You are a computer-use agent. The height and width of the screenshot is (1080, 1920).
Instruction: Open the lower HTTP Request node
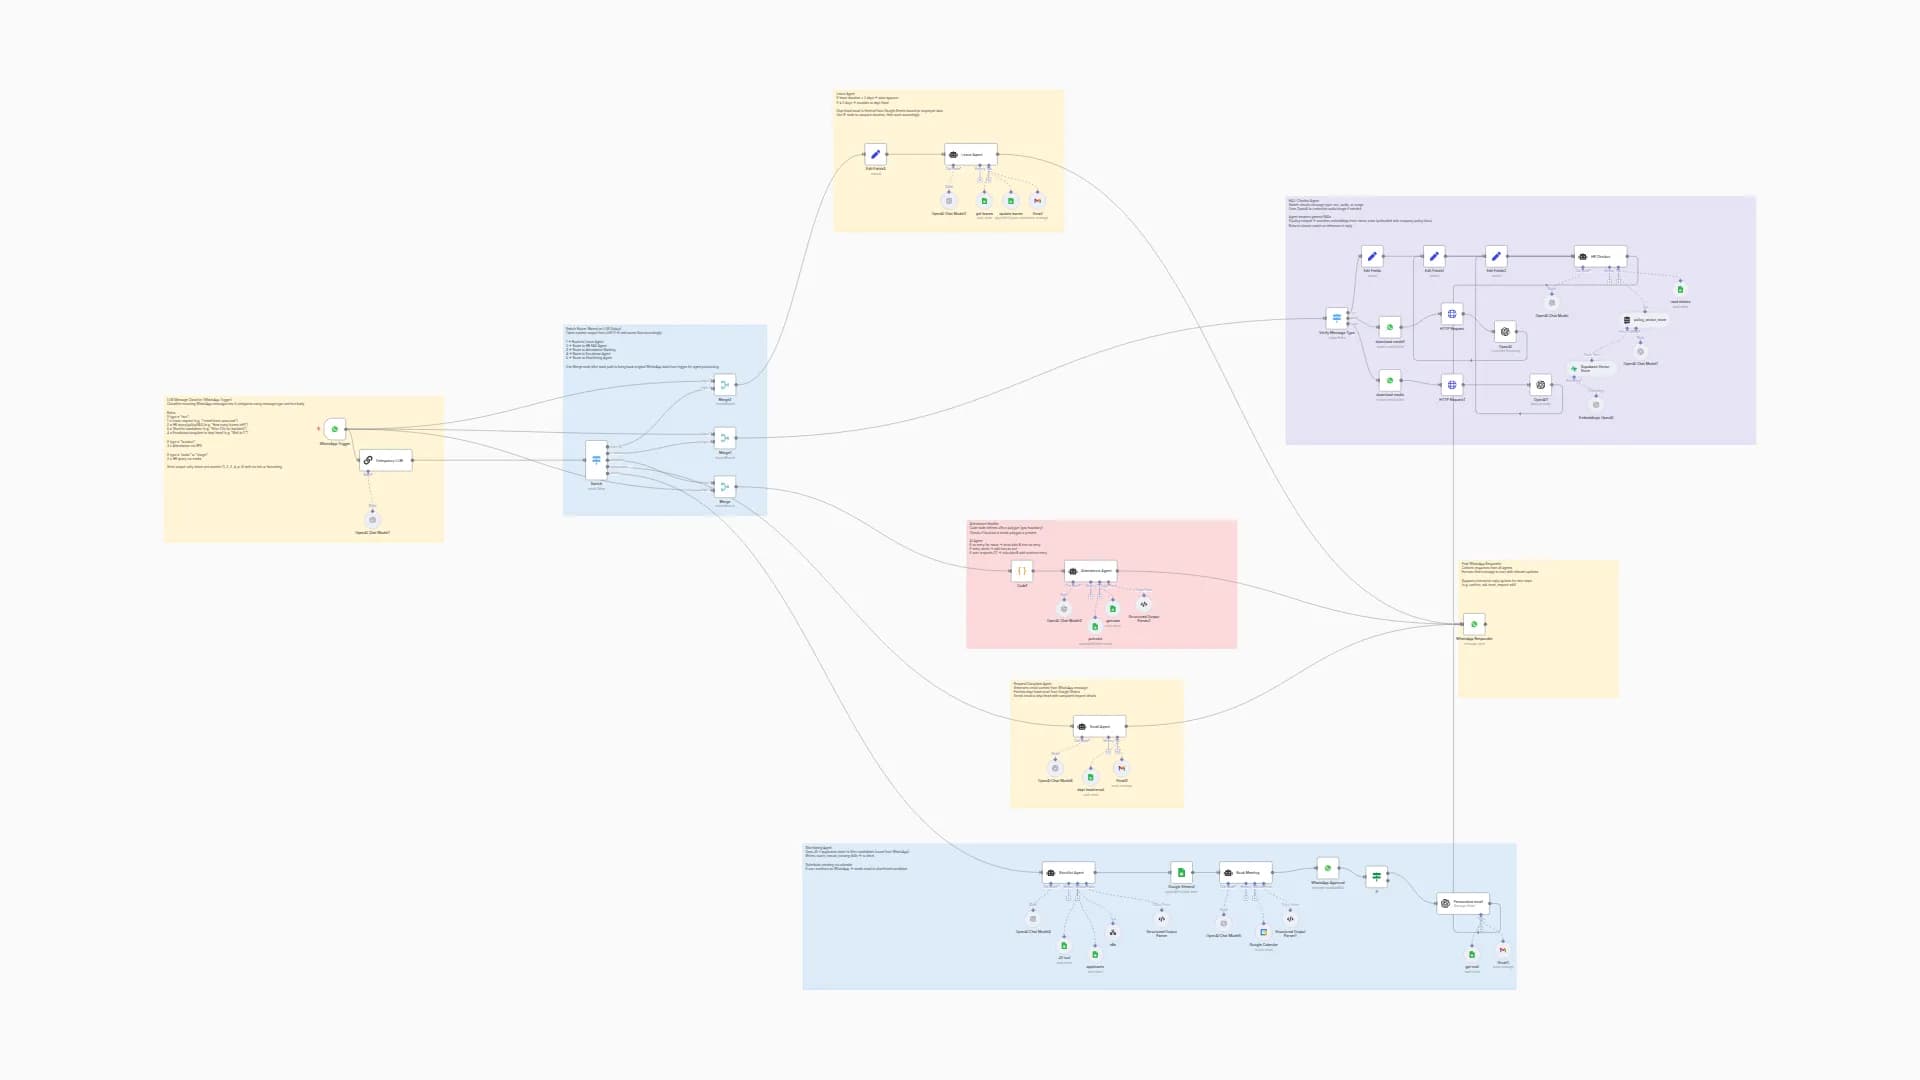pyautogui.click(x=1452, y=384)
